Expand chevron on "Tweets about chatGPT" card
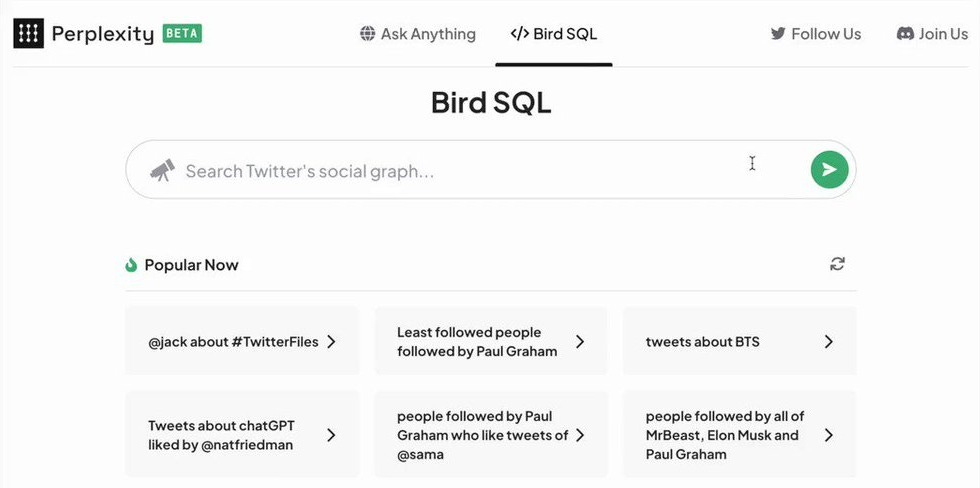The width and height of the screenshot is (980, 488). coord(331,435)
